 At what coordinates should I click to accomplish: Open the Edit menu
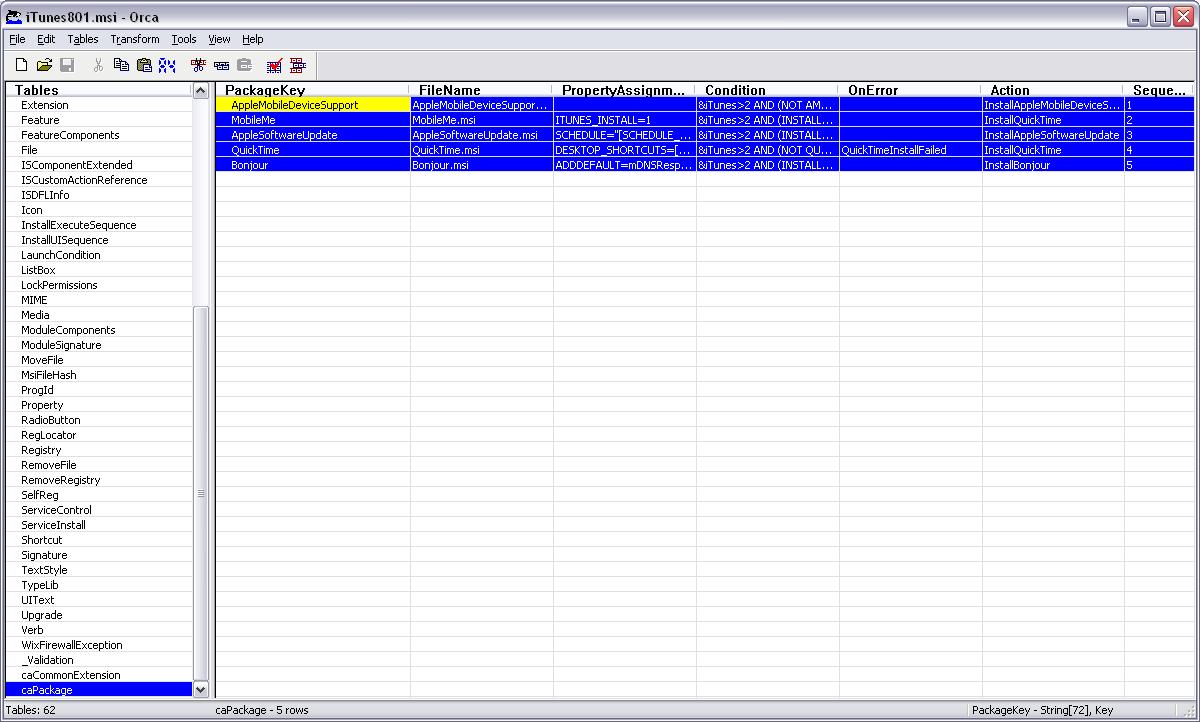tap(46, 39)
